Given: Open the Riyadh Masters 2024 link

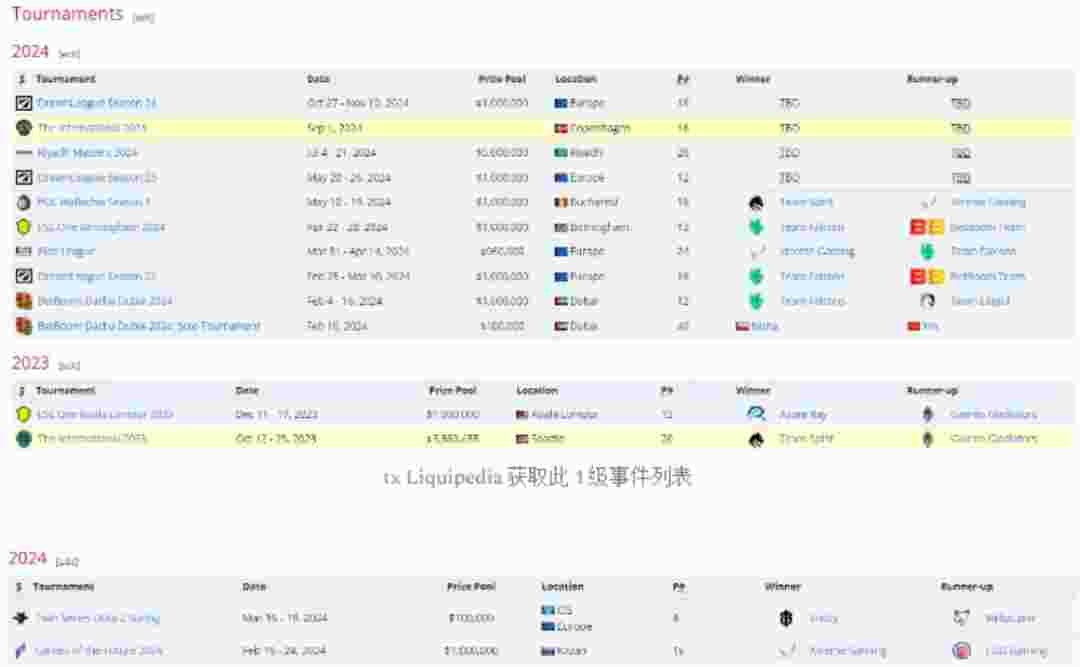Looking at the screenshot, I should [x=87, y=153].
